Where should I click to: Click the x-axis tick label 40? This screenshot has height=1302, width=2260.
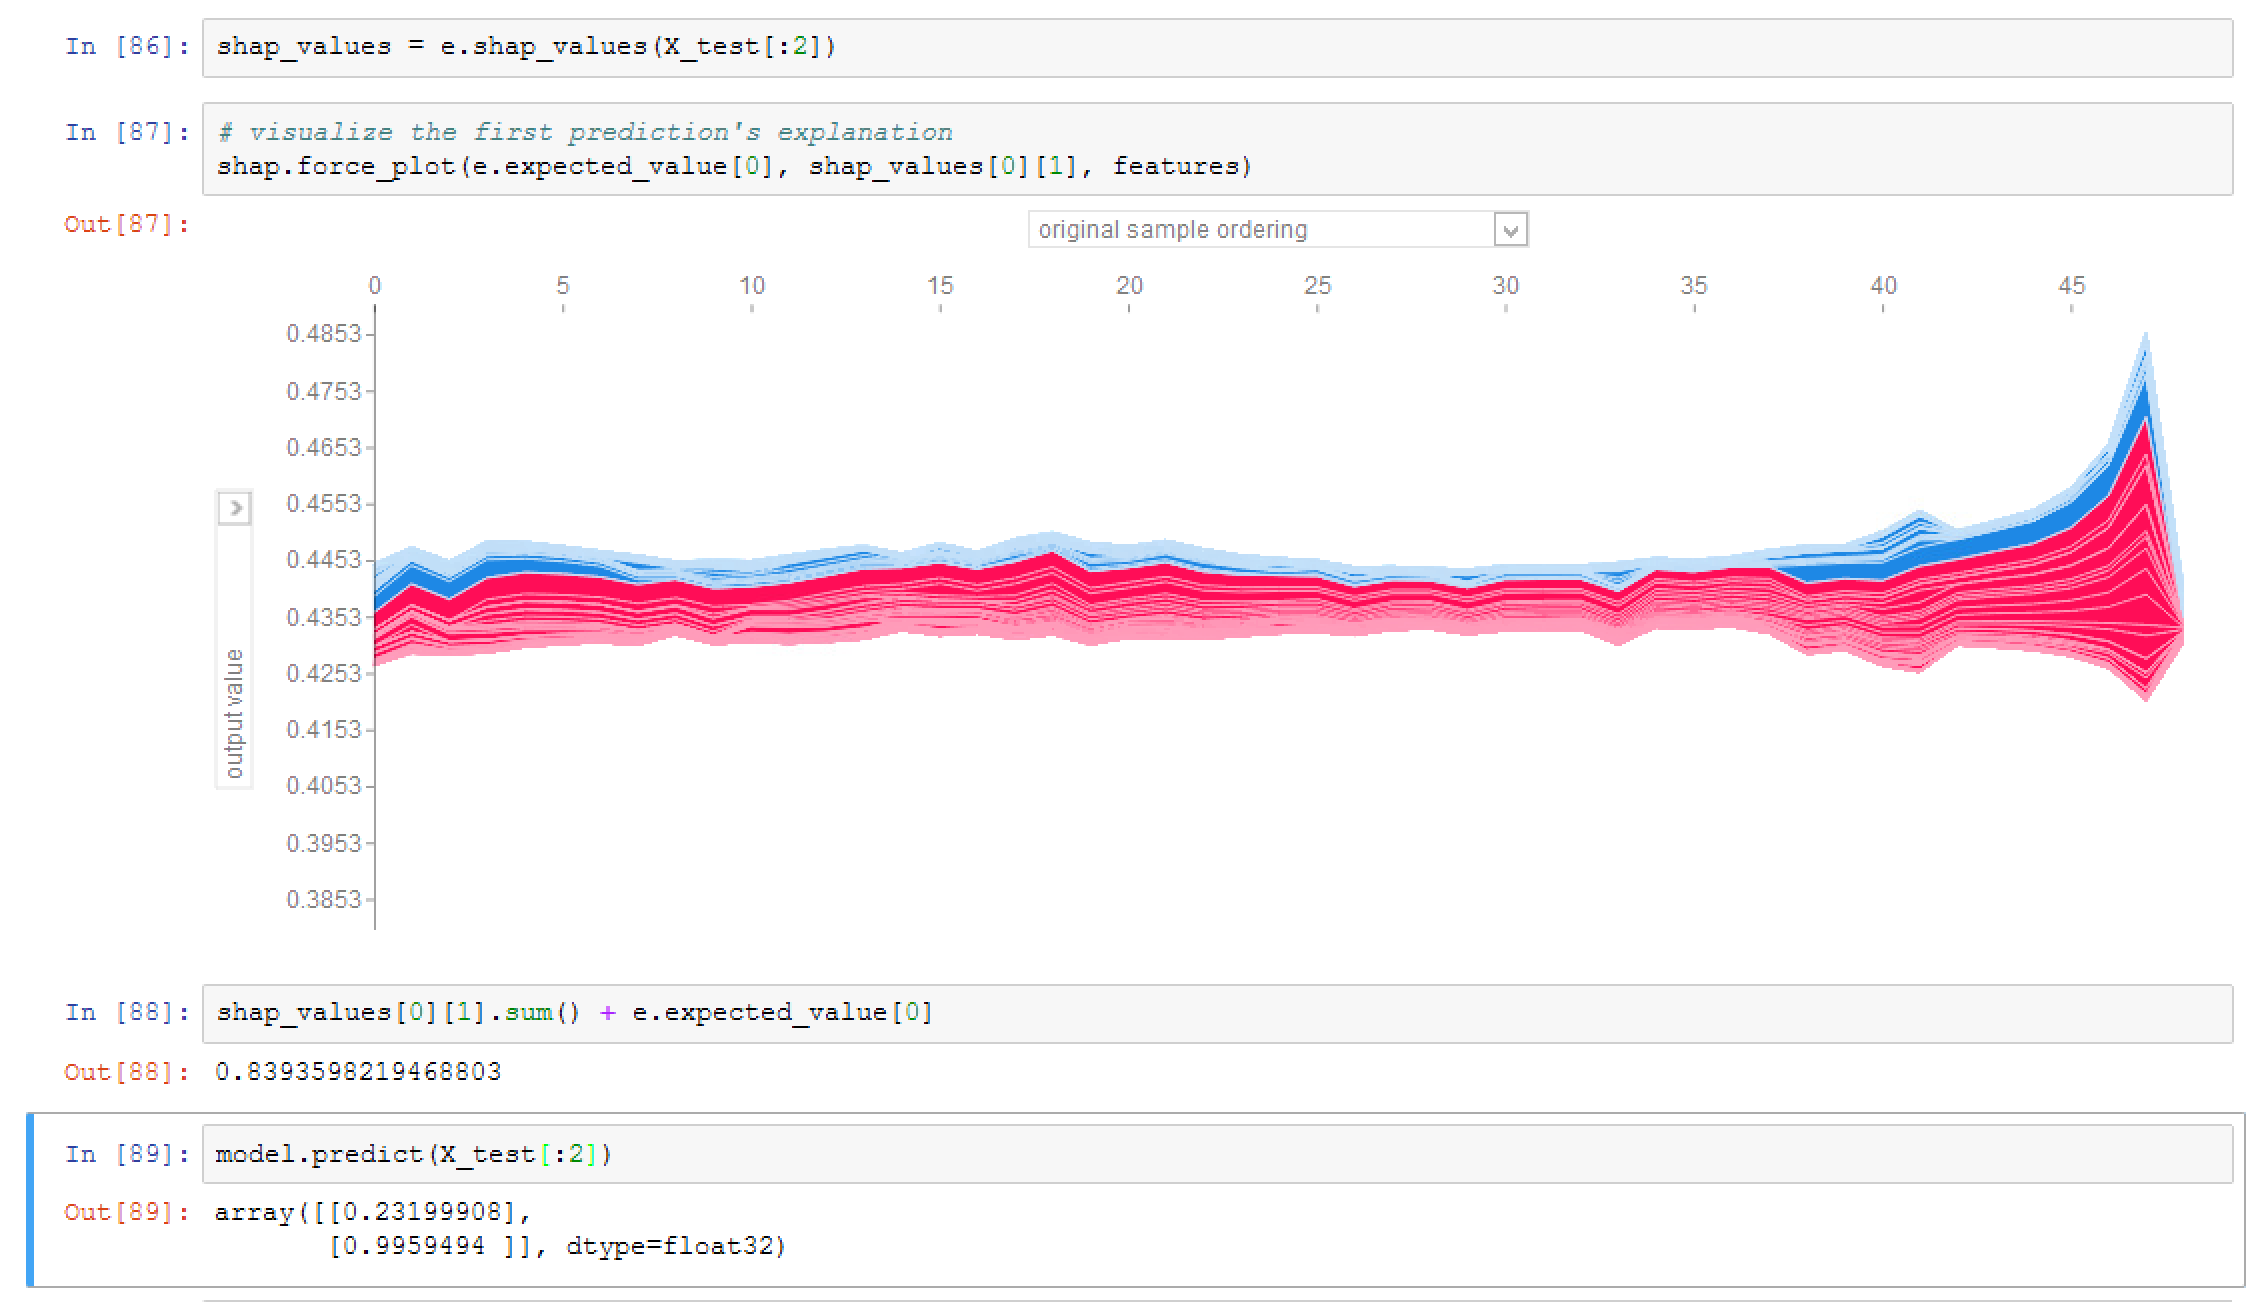pyautogui.click(x=1883, y=286)
